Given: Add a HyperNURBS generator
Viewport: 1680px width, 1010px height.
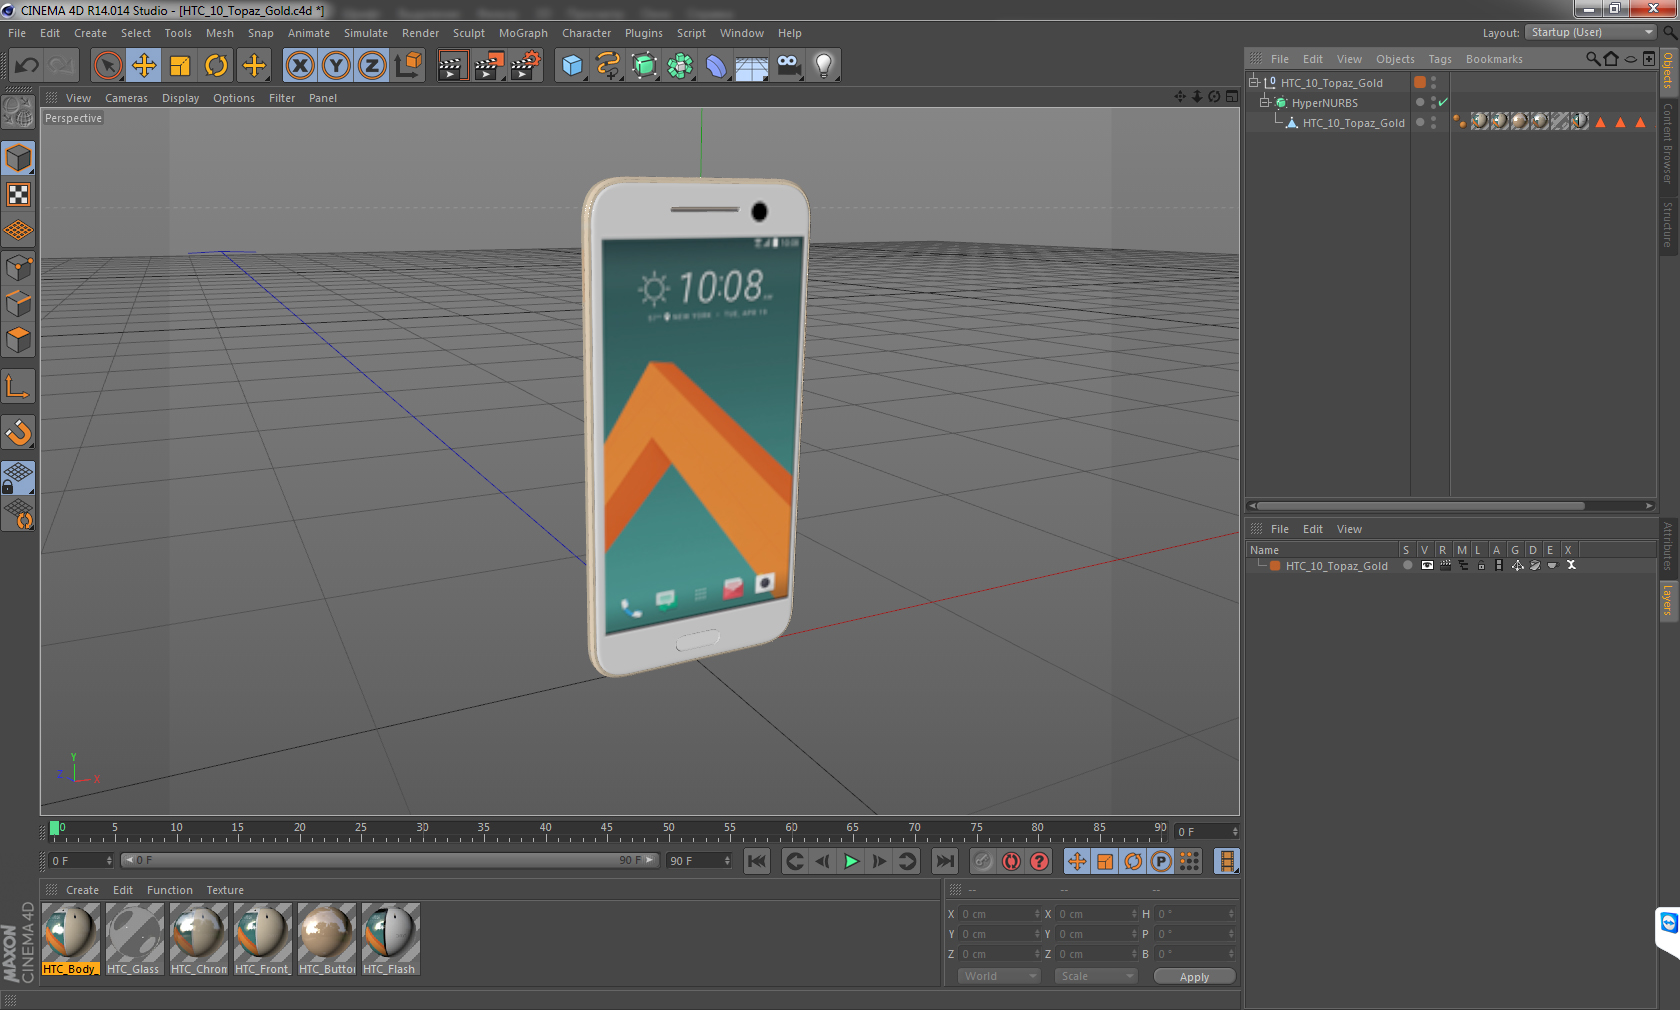Looking at the screenshot, I should [644, 66].
